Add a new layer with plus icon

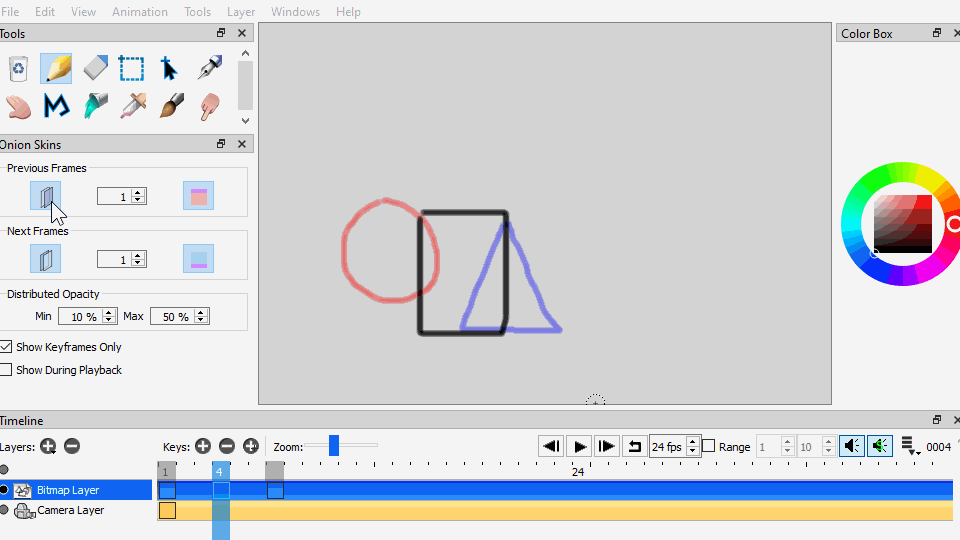point(48,446)
